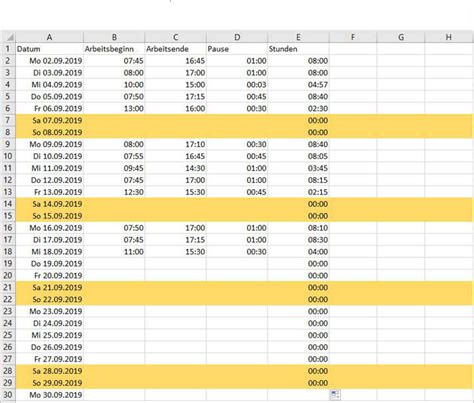Select the Mo 30.09.2019 date cell

coord(49,395)
